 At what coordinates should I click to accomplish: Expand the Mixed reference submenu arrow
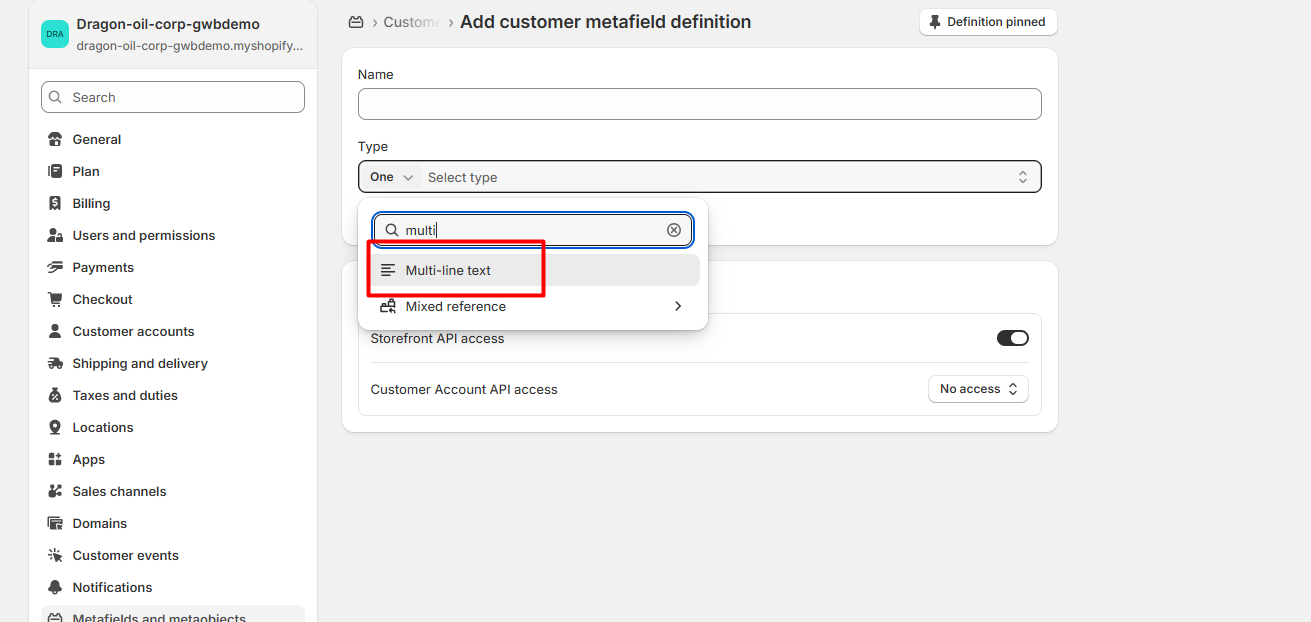click(x=678, y=306)
